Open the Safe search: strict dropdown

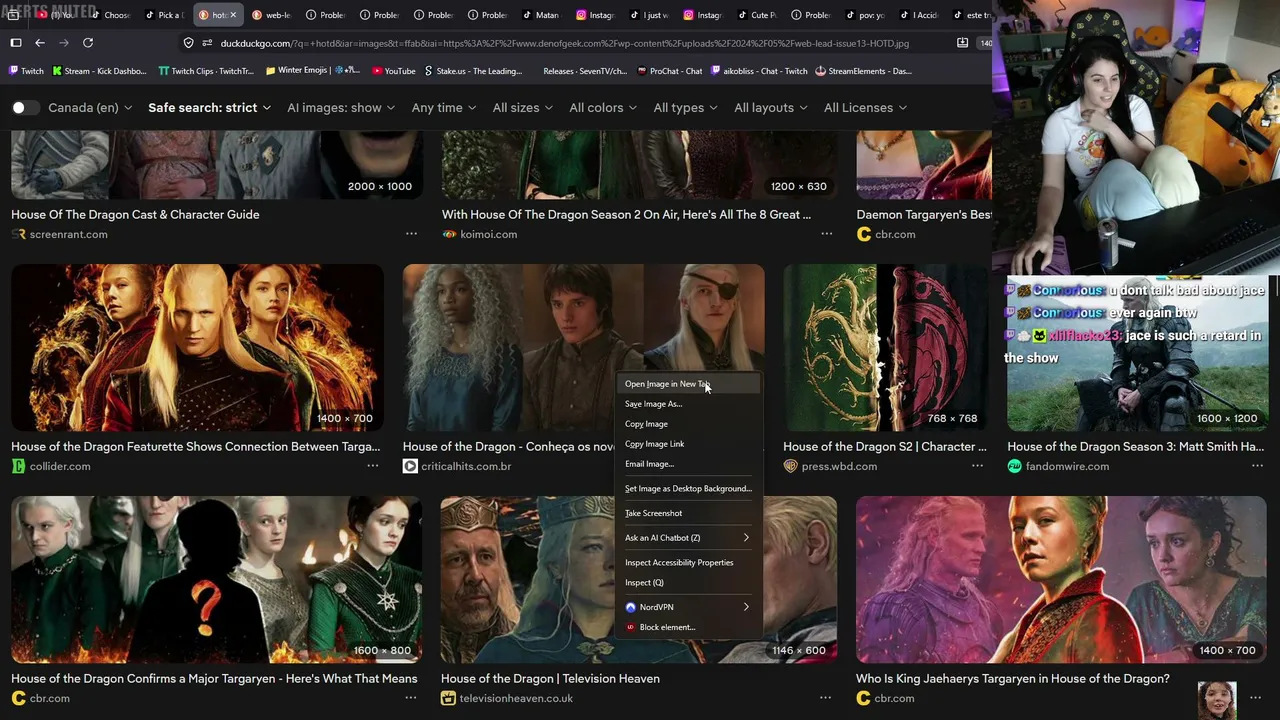tap(210, 108)
